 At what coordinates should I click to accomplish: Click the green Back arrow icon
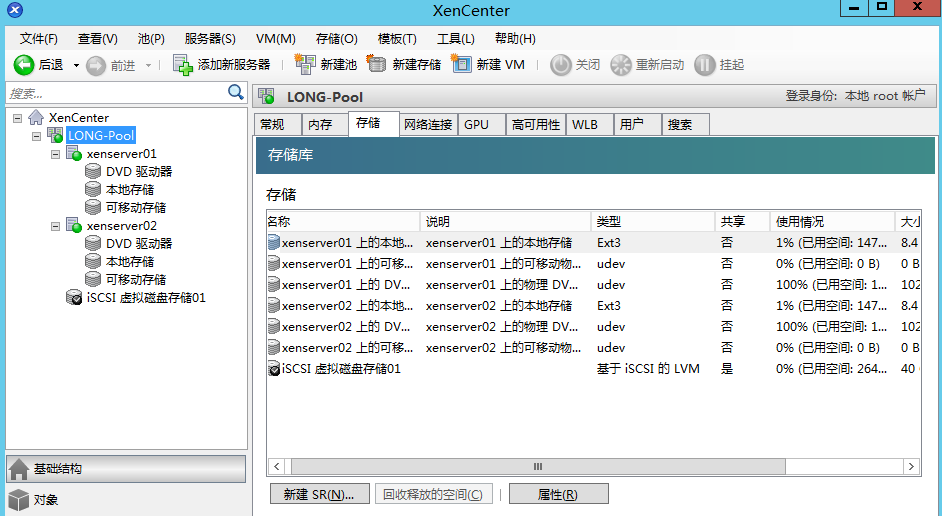(24, 65)
